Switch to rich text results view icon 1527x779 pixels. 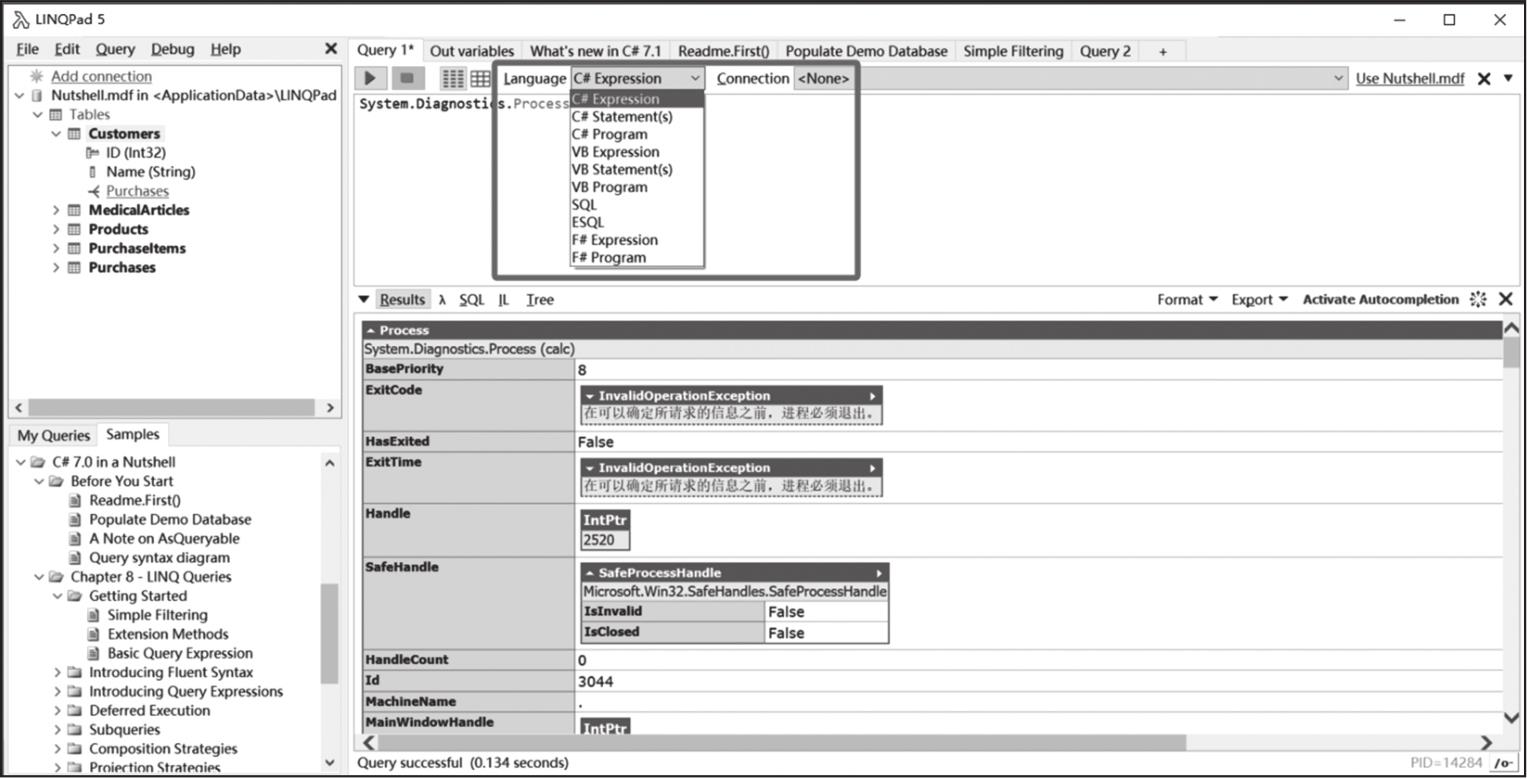(453, 78)
